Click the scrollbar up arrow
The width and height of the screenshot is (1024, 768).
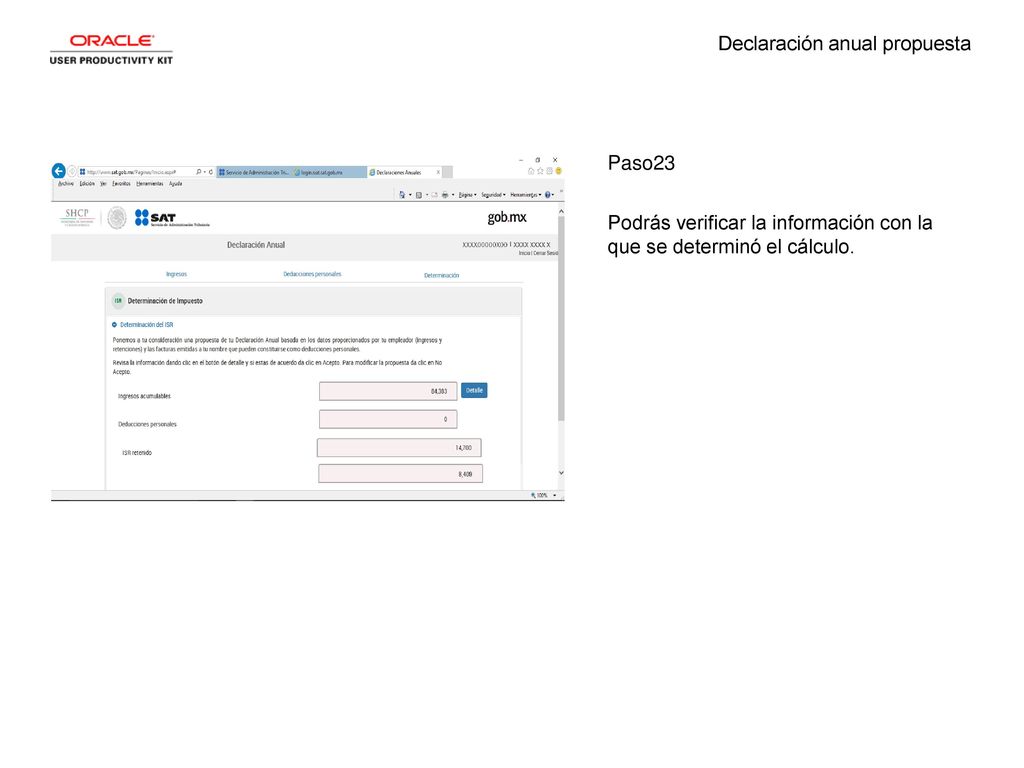pyautogui.click(x=561, y=212)
